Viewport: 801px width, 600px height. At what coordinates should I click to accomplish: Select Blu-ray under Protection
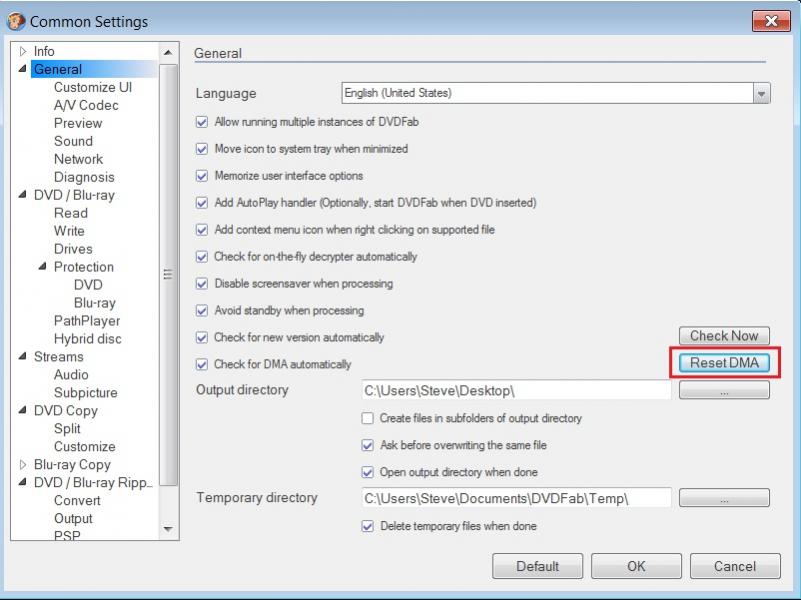[x=95, y=303]
